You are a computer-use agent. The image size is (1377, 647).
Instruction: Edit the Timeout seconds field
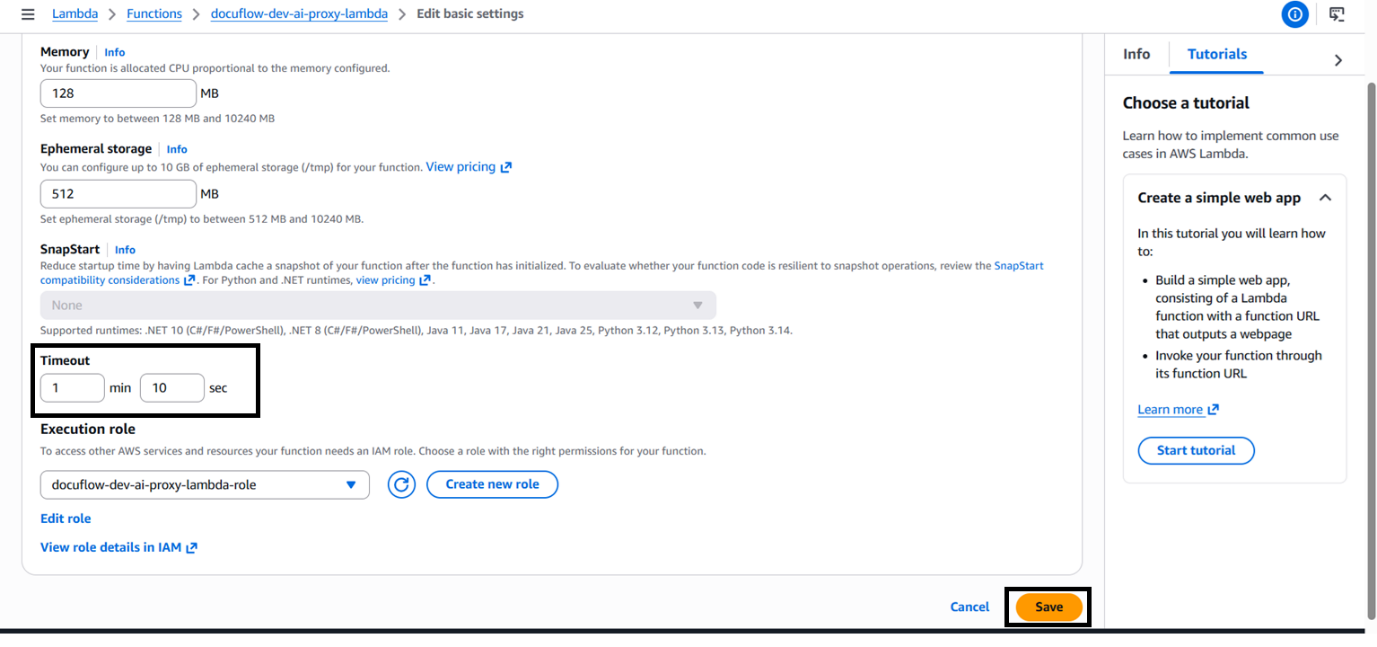pos(172,388)
